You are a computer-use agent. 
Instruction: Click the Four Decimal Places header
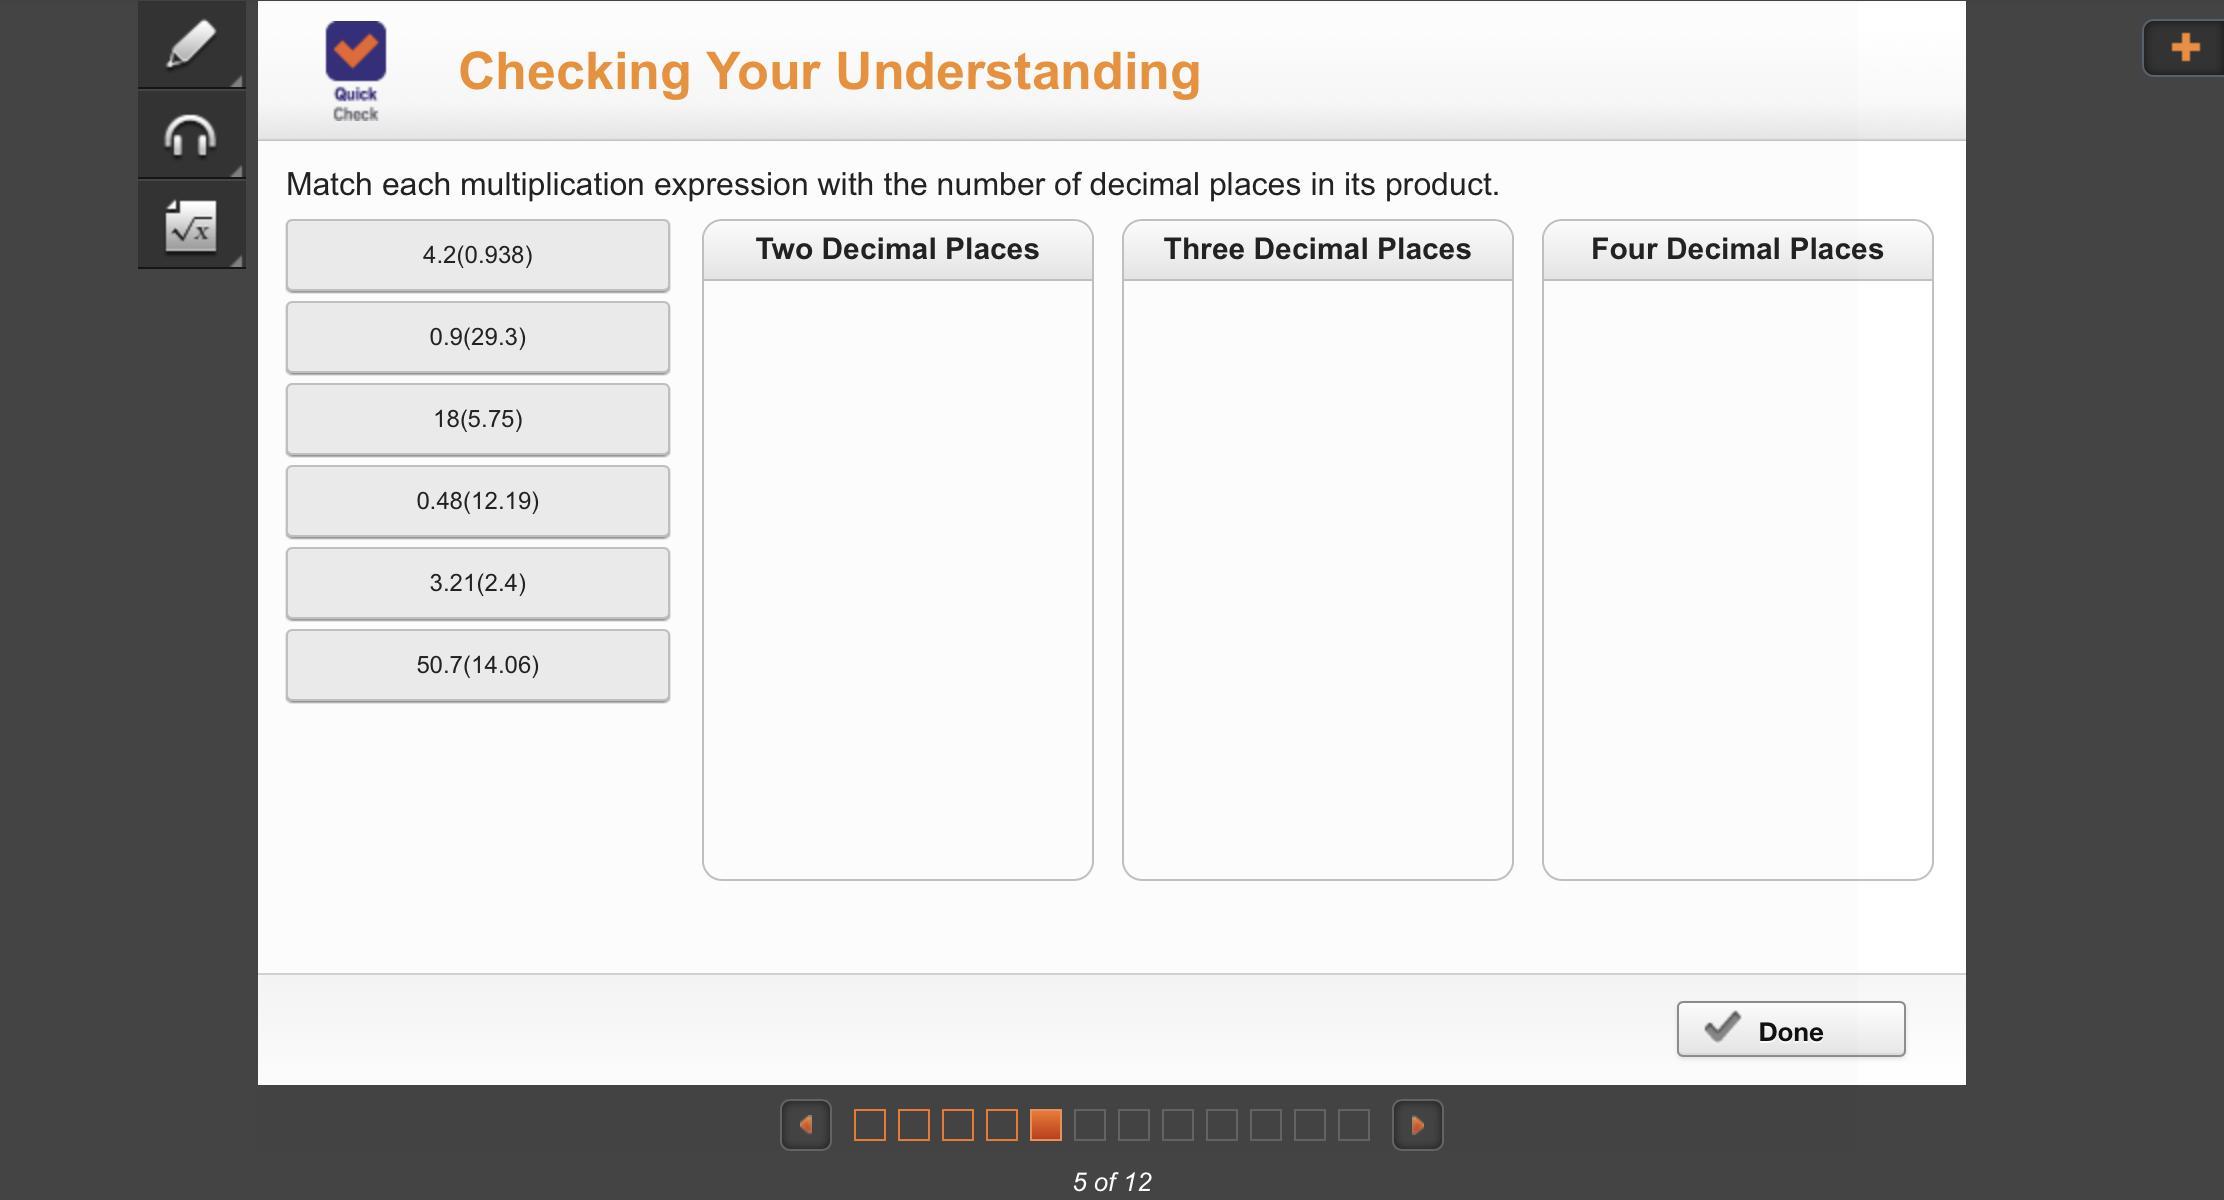1737,249
